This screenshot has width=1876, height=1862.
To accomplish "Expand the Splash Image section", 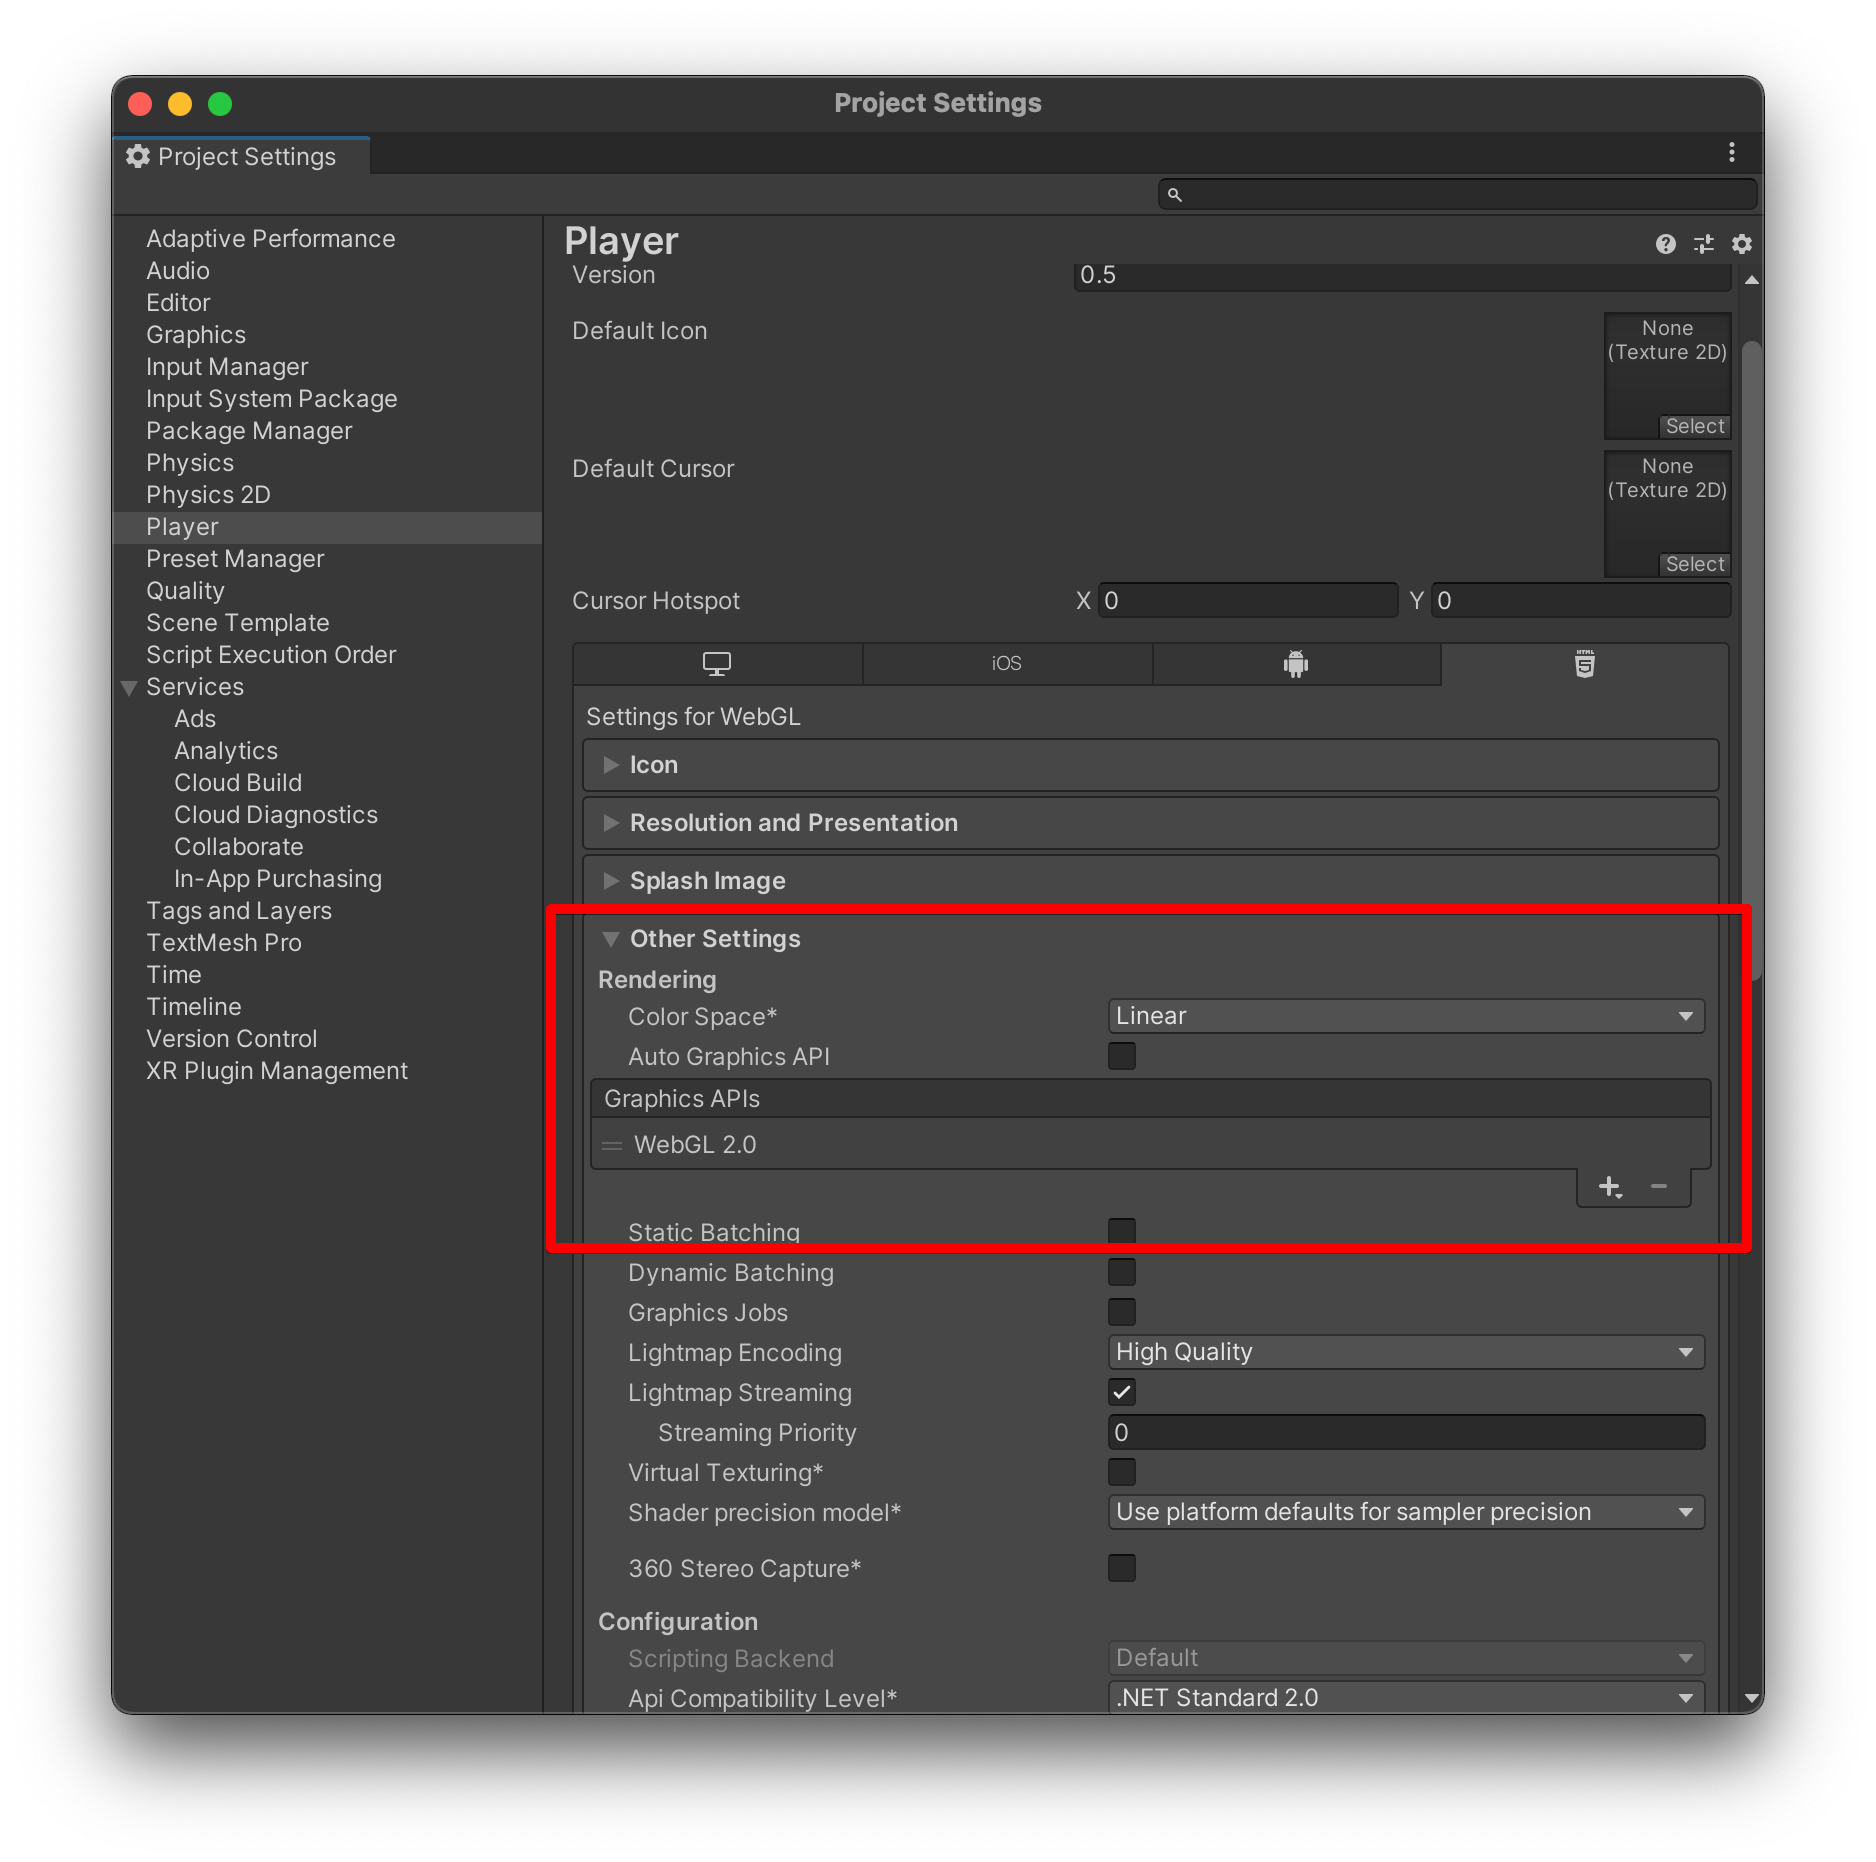I will pos(1150,881).
